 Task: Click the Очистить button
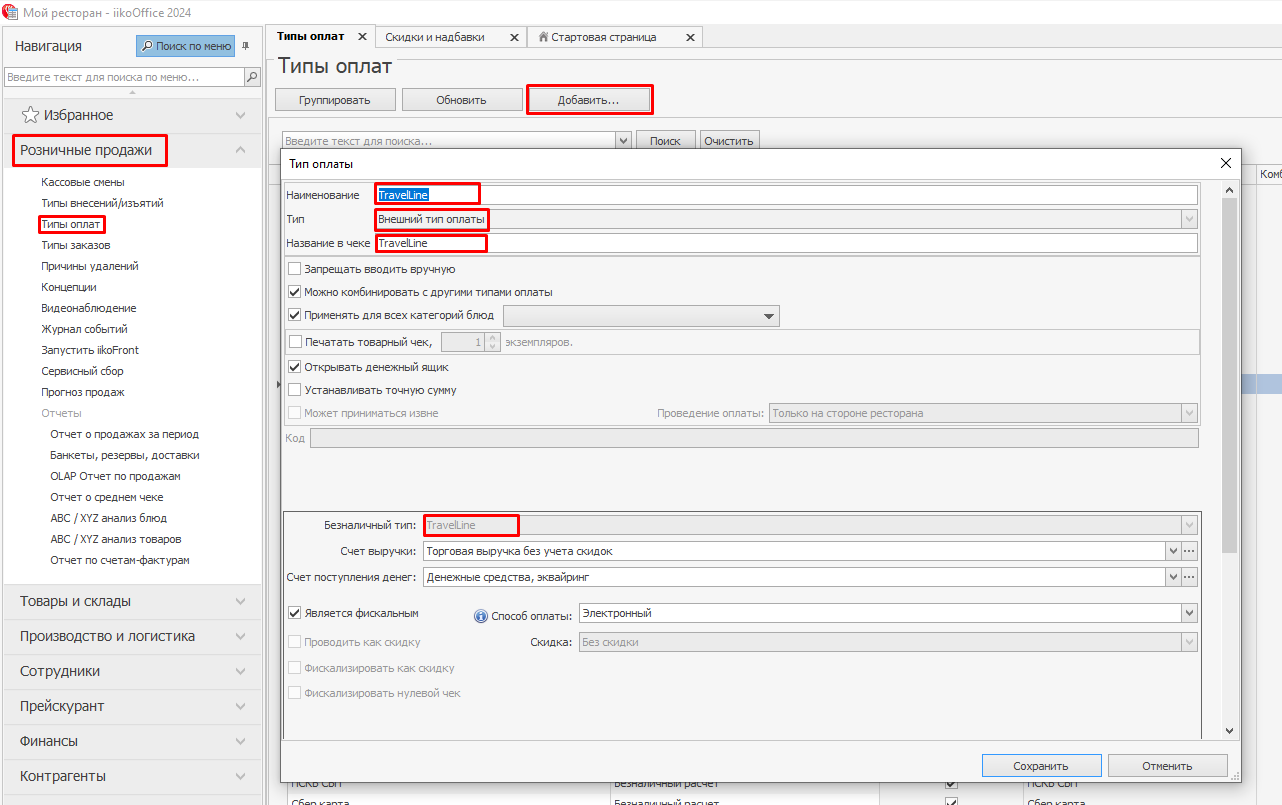(728, 141)
